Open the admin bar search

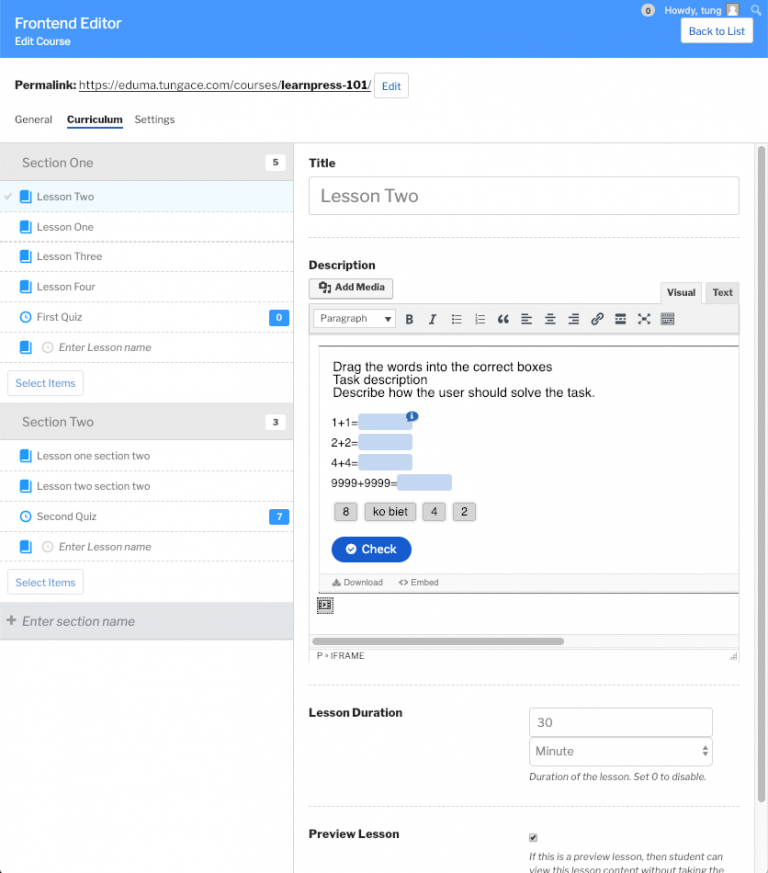point(757,10)
